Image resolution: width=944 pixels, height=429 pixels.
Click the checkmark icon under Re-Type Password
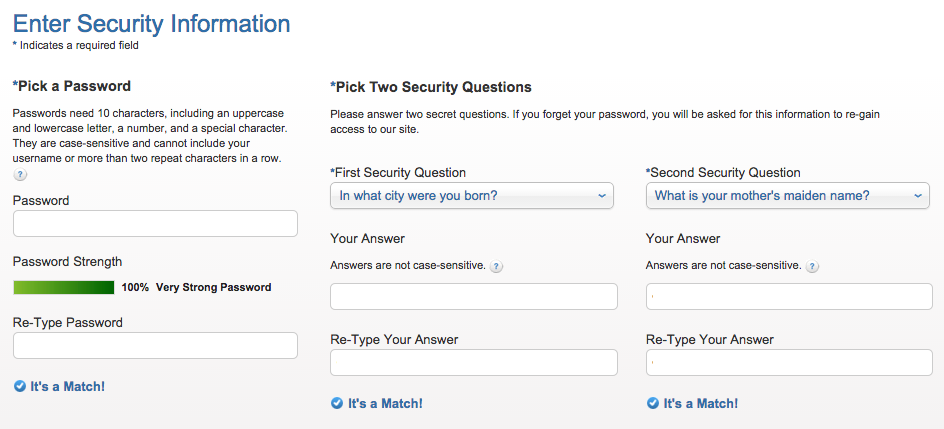[19, 386]
